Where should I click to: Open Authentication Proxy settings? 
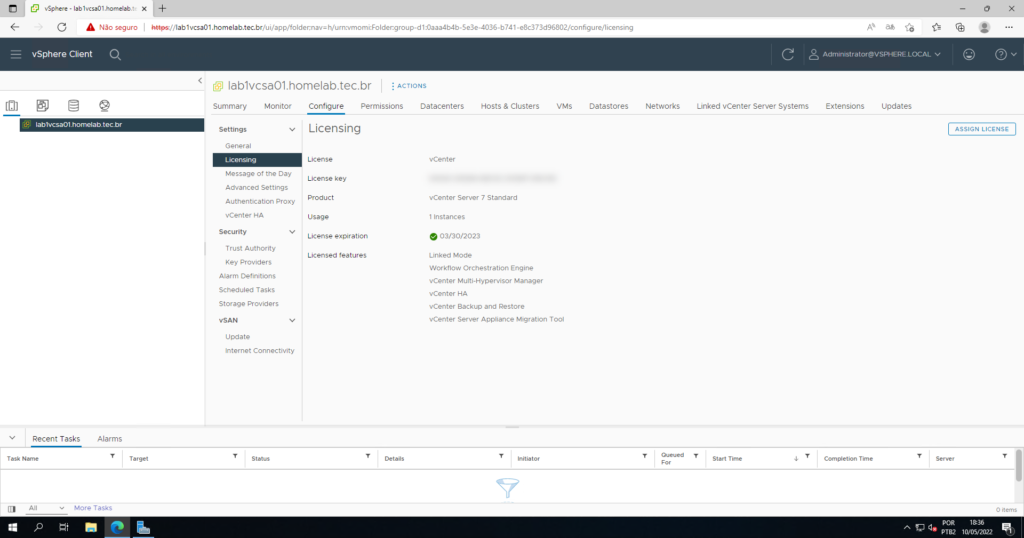[260, 201]
